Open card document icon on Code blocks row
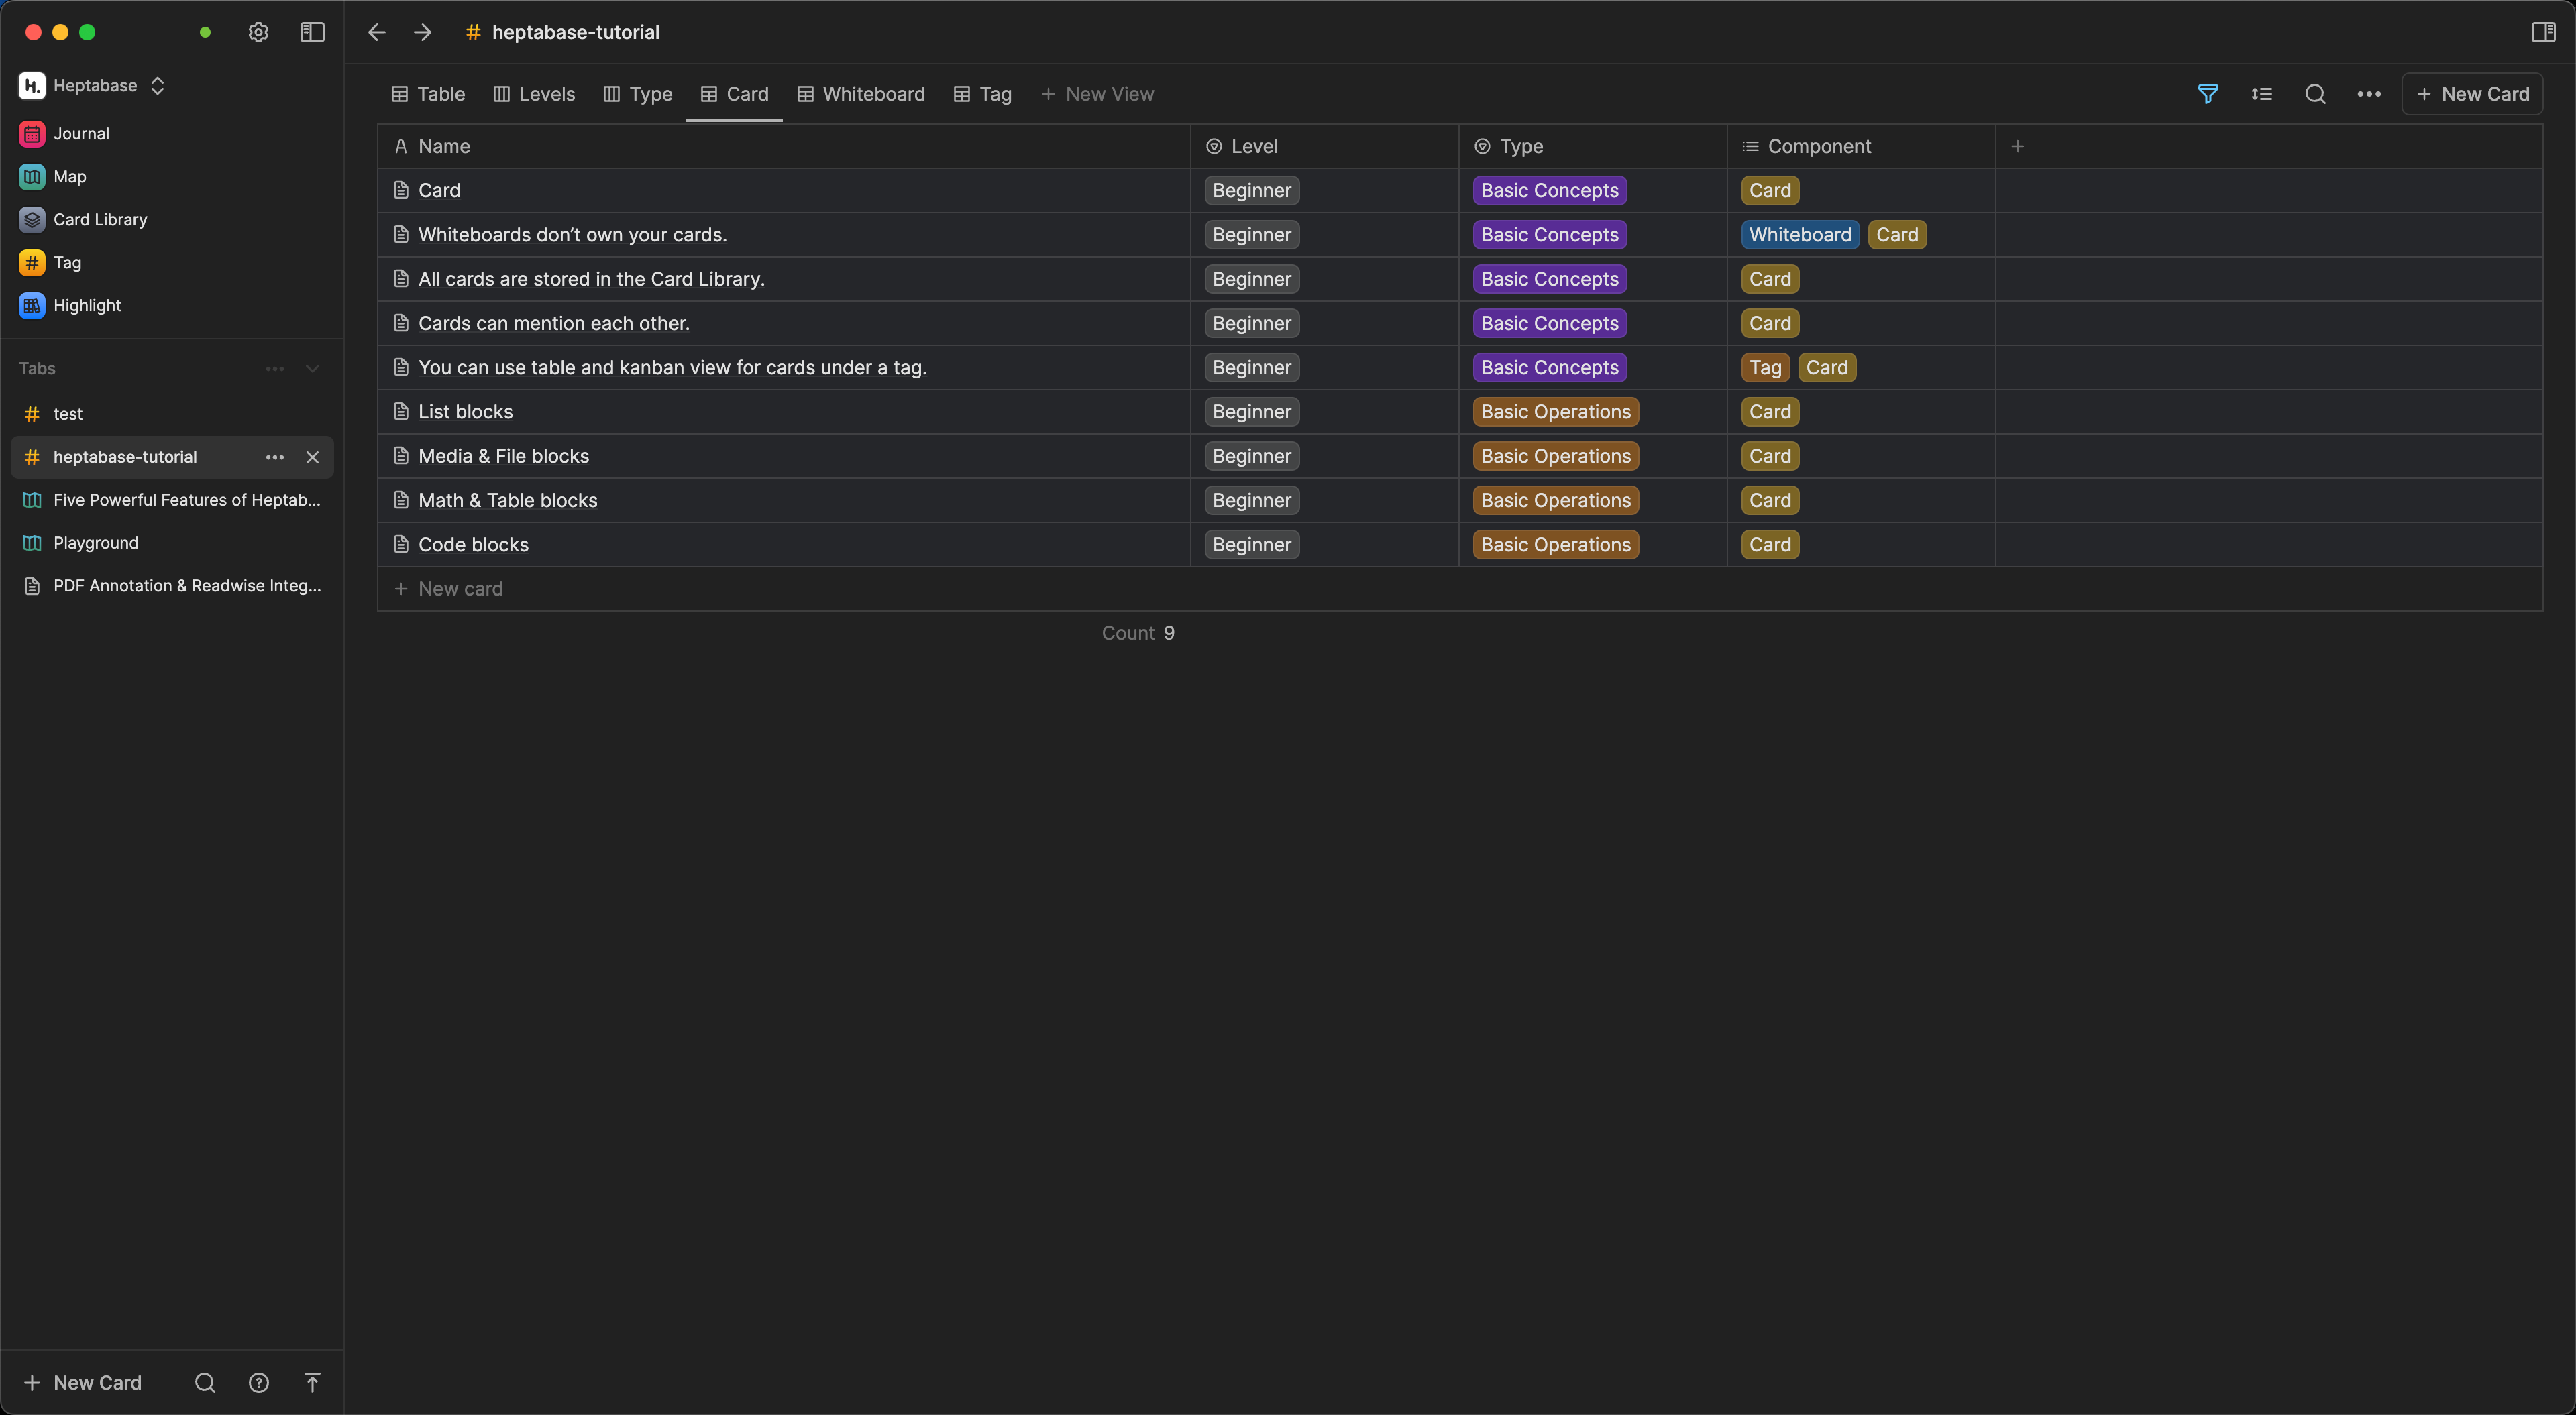Screen dimensions: 2576x1415 [401, 545]
